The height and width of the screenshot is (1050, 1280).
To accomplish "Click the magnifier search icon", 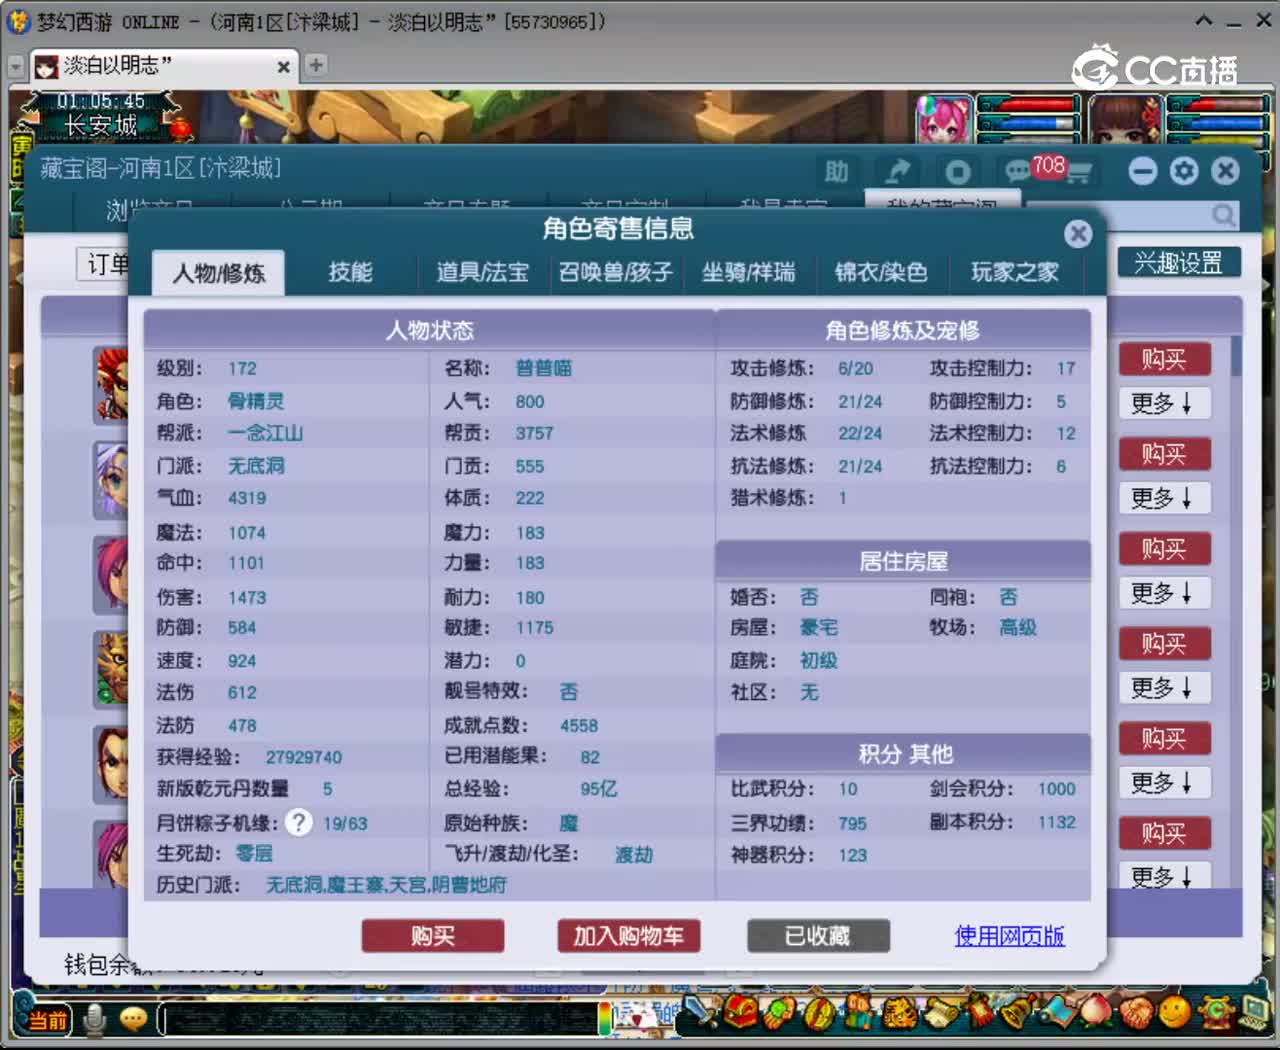I will pyautogui.click(x=1223, y=215).
